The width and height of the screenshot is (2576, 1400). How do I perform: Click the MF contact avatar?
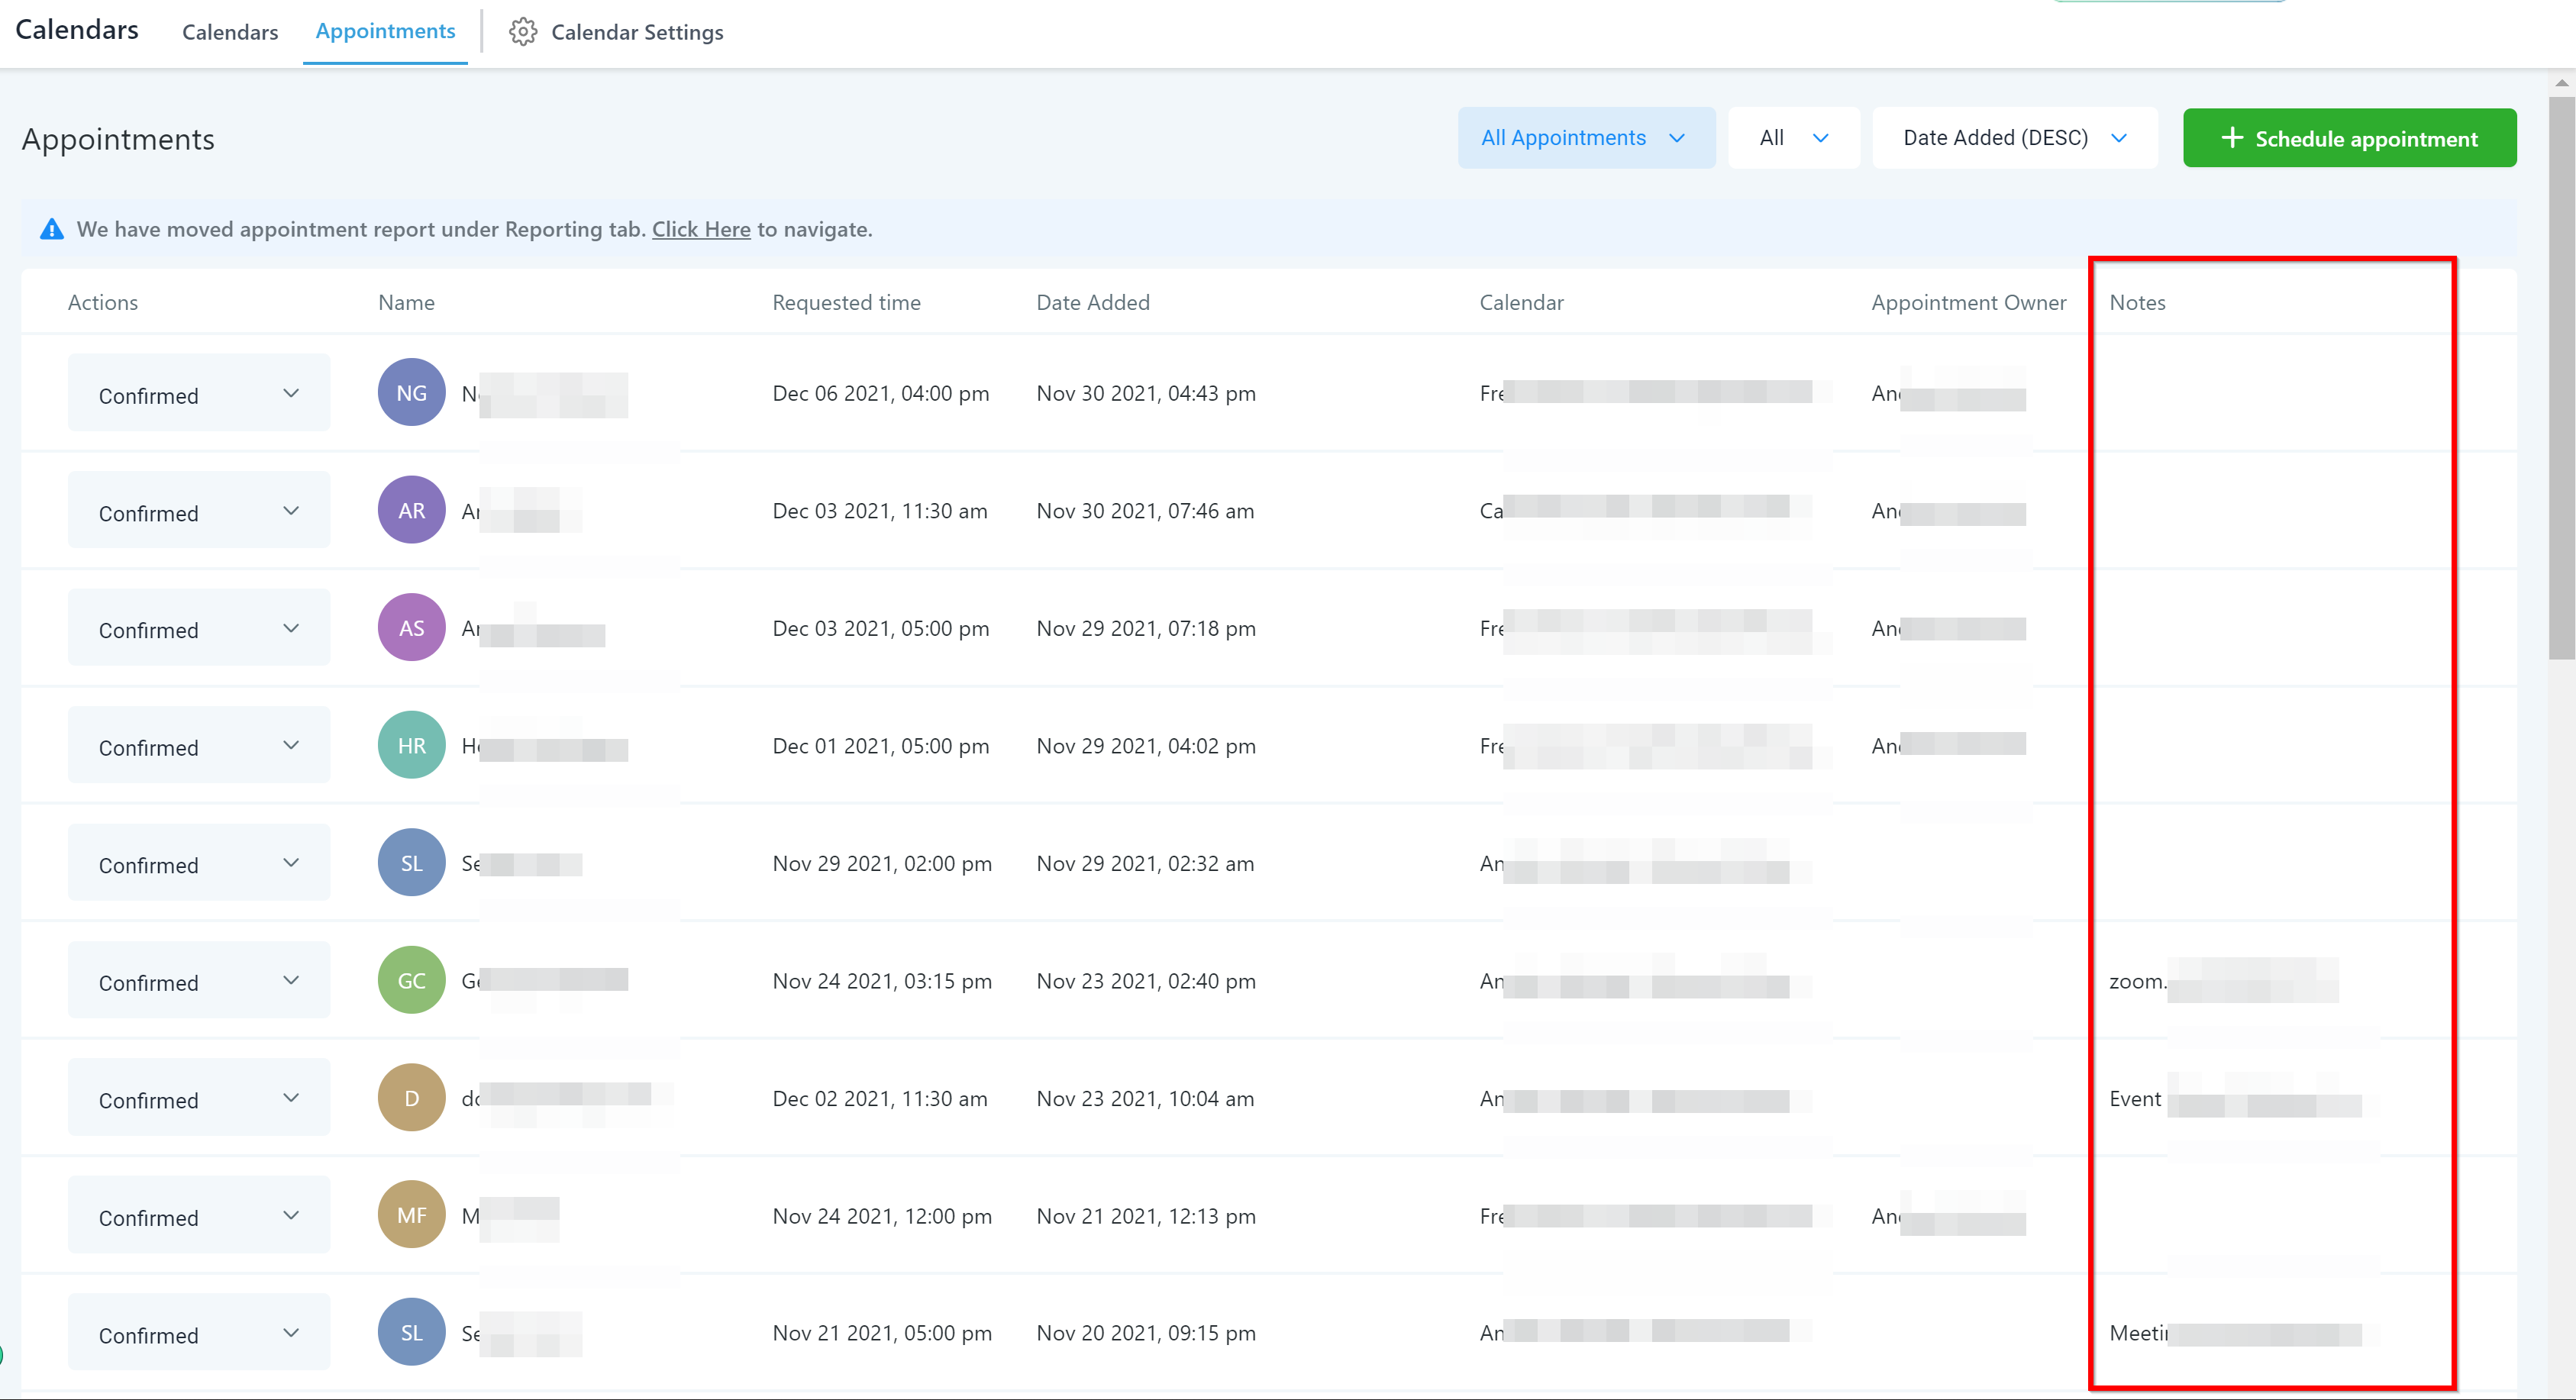(x=411, y=1215)
